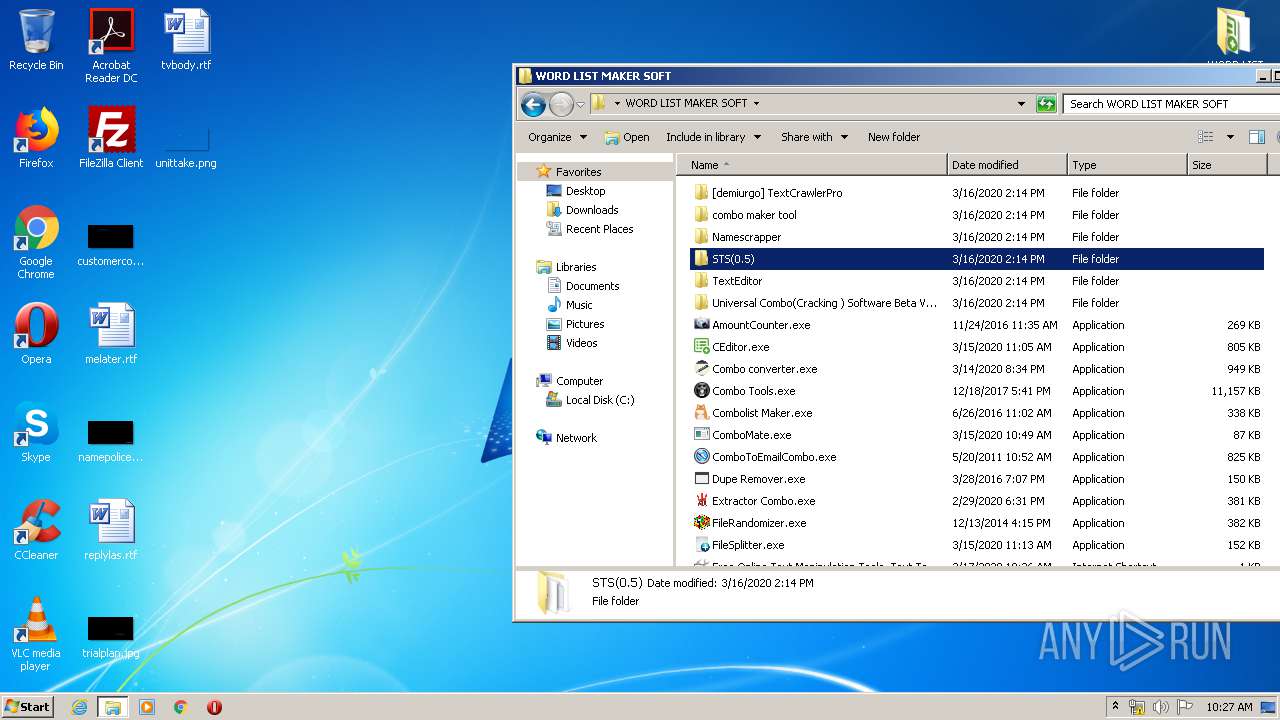Open the recent pages dropdown arrow
The height and width of the screenshot is (720, 1280).
pyautogui.click(x=580, y=104)
